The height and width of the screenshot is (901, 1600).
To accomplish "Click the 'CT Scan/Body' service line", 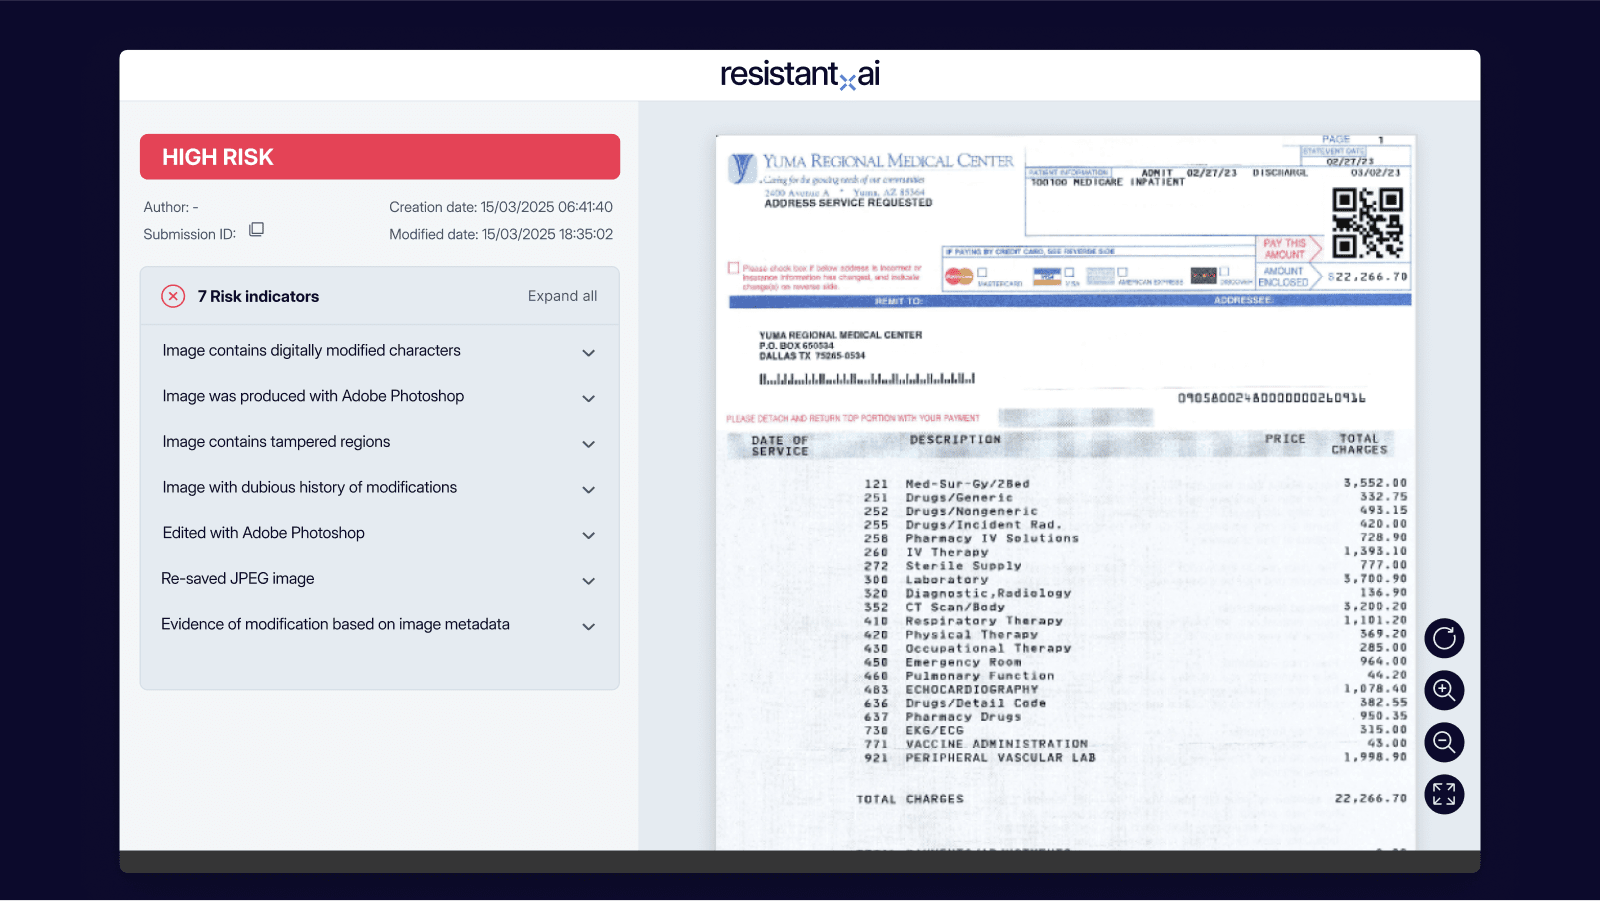I will click(x=955, y=607).
